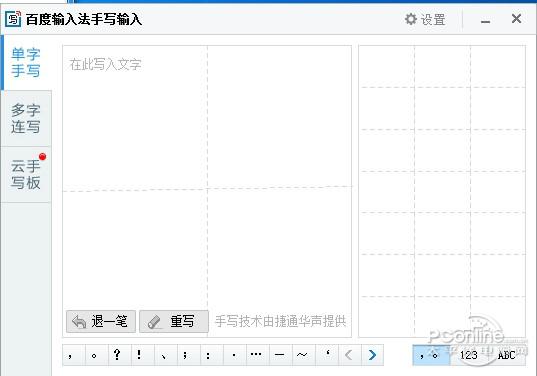Insert the question mark key
The width and height of the screenshot is (537, 376).
pos(120,355)
